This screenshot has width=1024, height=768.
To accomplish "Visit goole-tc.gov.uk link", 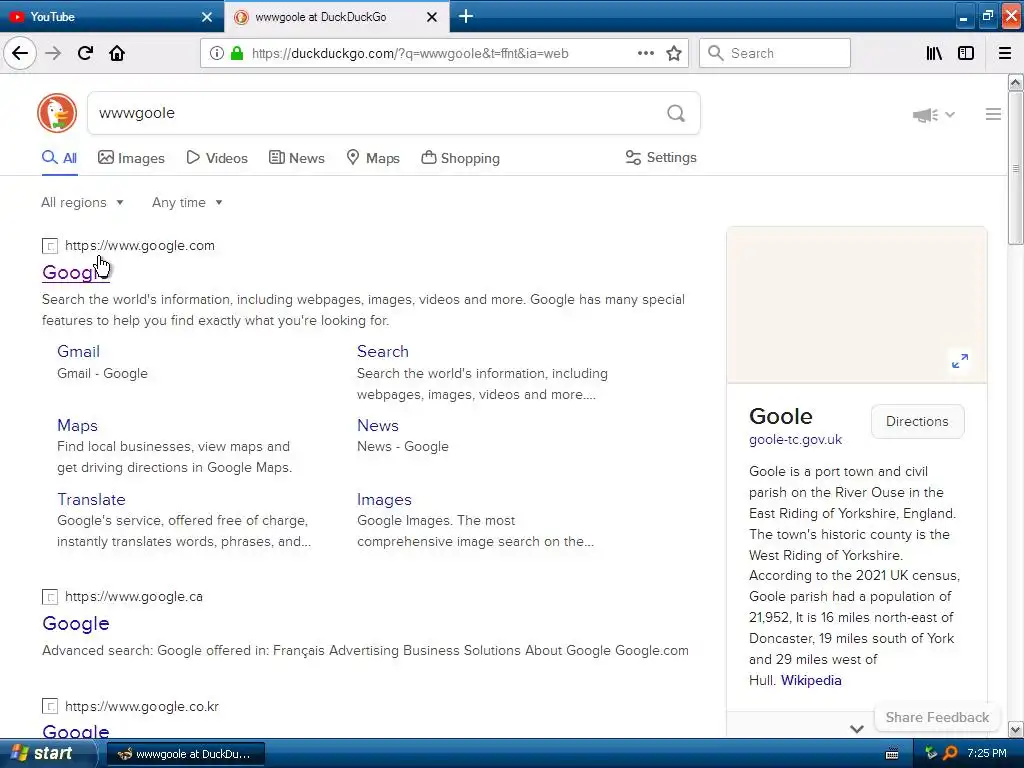I will coord(795,440).
